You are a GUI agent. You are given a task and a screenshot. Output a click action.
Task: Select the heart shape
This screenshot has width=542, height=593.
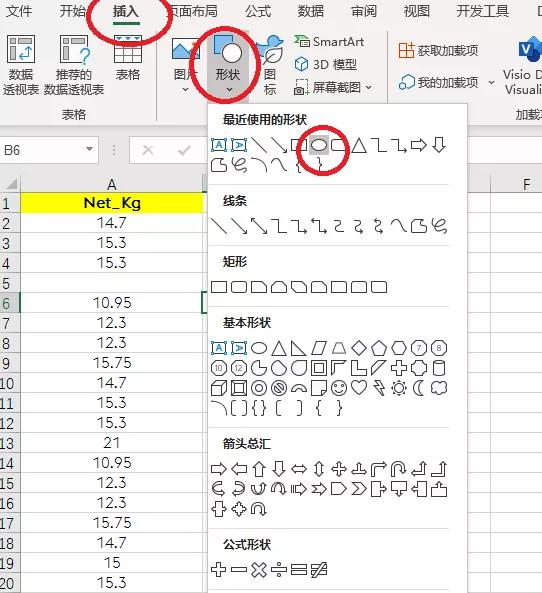coord(359,387)
